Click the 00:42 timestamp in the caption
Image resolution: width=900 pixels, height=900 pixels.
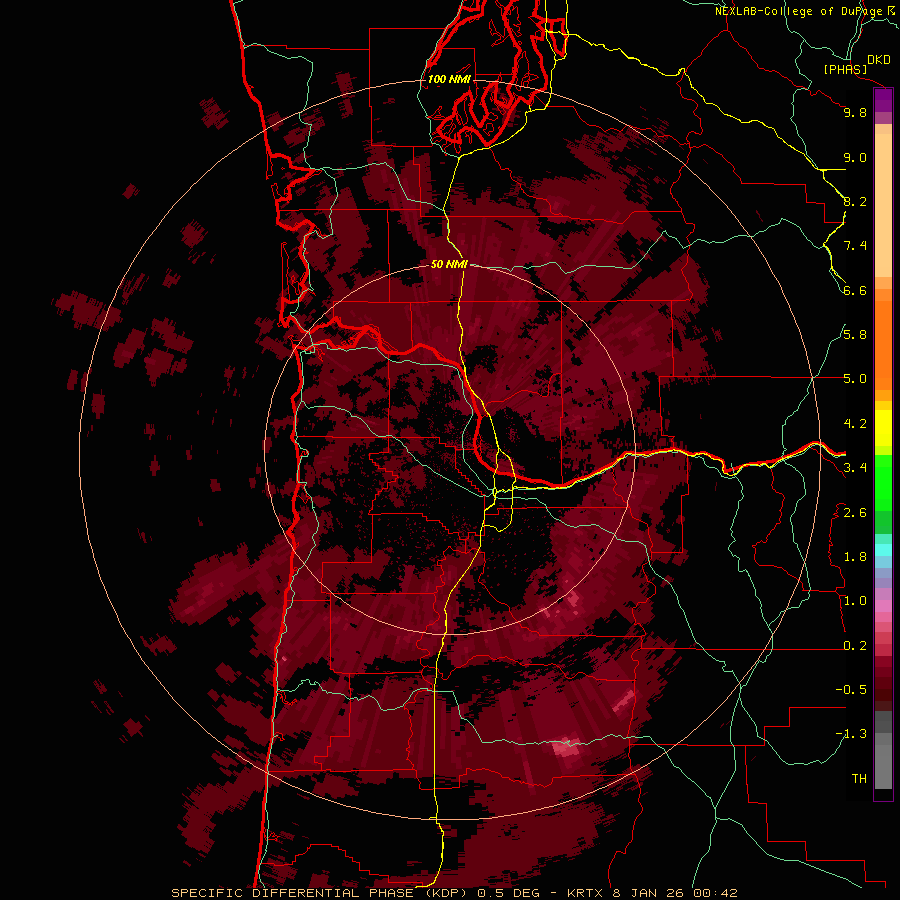715,893
